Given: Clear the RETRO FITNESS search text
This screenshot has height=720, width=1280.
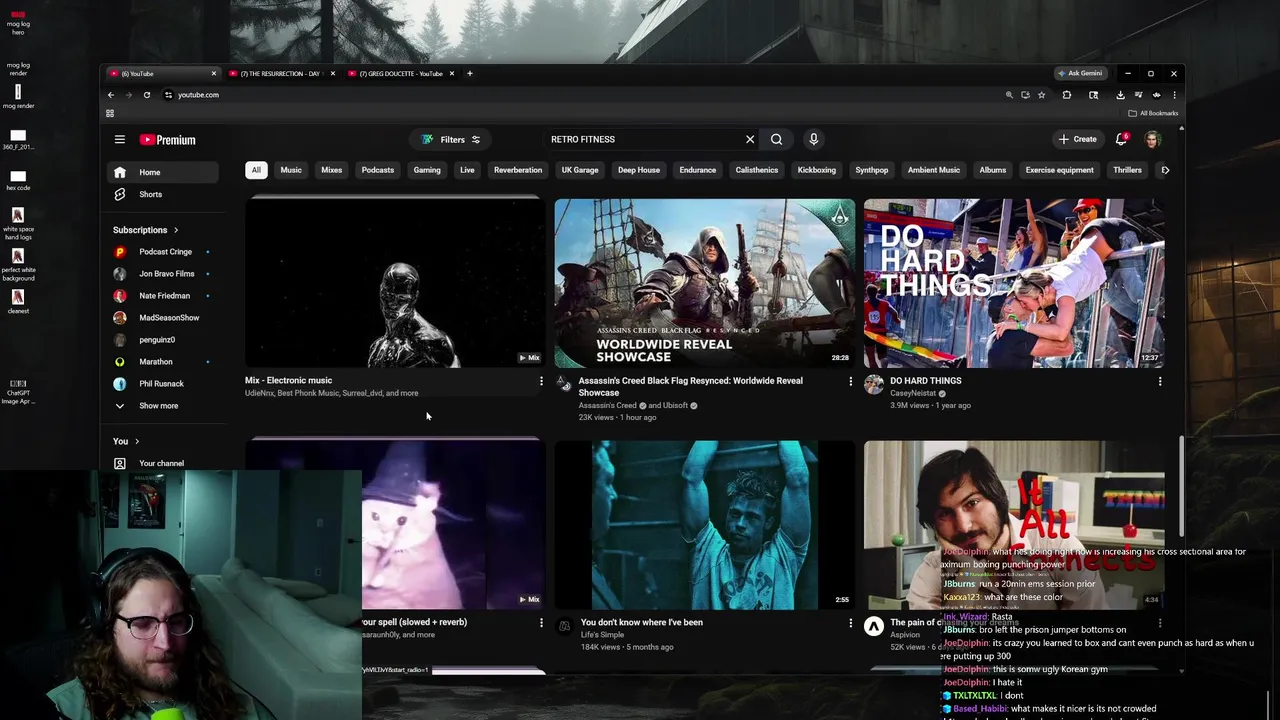Looking at the screenshot, I should click(x=750, y=139).
